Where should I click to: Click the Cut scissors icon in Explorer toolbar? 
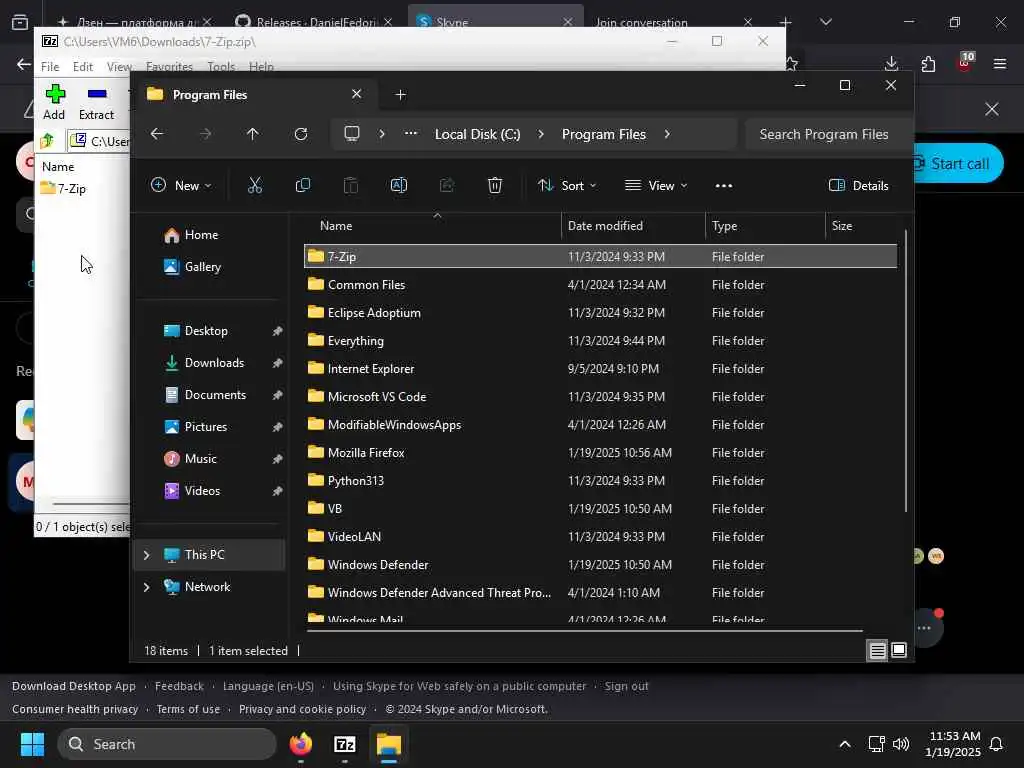(x=255, y=185)
